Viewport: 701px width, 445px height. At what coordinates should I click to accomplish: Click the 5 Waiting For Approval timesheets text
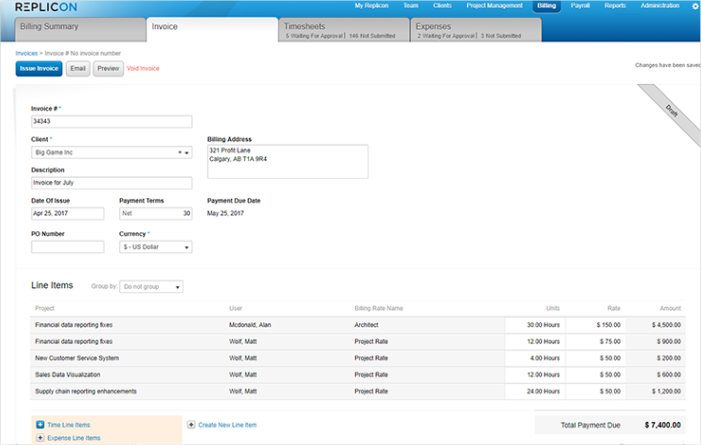coord(314,36)
